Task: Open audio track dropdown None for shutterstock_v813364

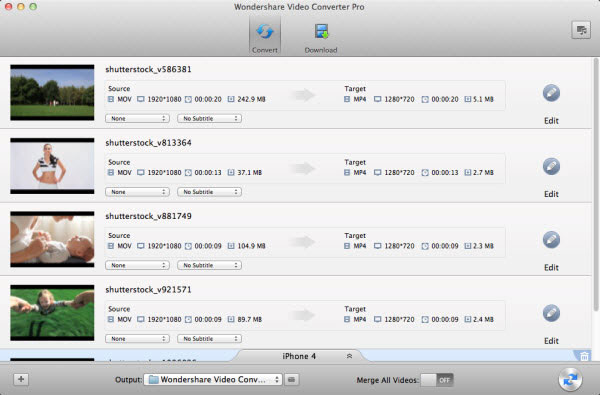Action: (x=137, y=192)
